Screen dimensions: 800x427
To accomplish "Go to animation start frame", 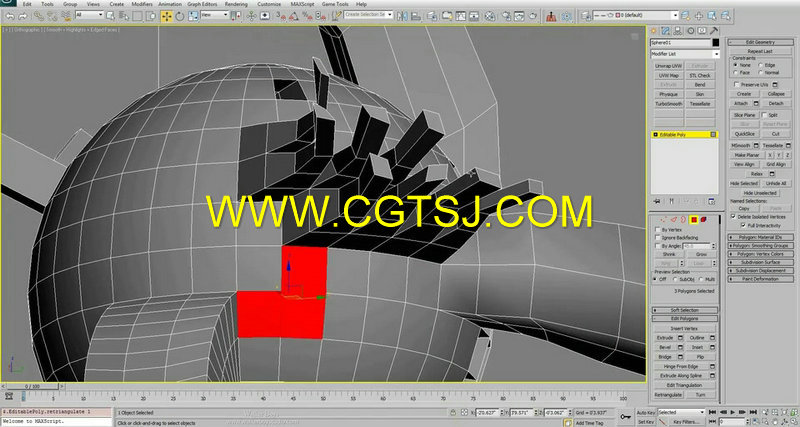I will point(712,412).
